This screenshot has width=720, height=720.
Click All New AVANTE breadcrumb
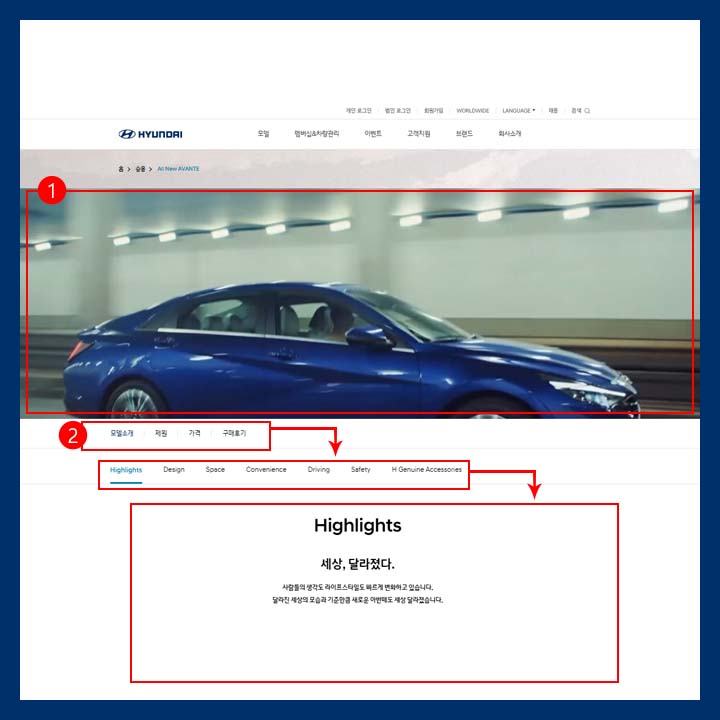178,169
